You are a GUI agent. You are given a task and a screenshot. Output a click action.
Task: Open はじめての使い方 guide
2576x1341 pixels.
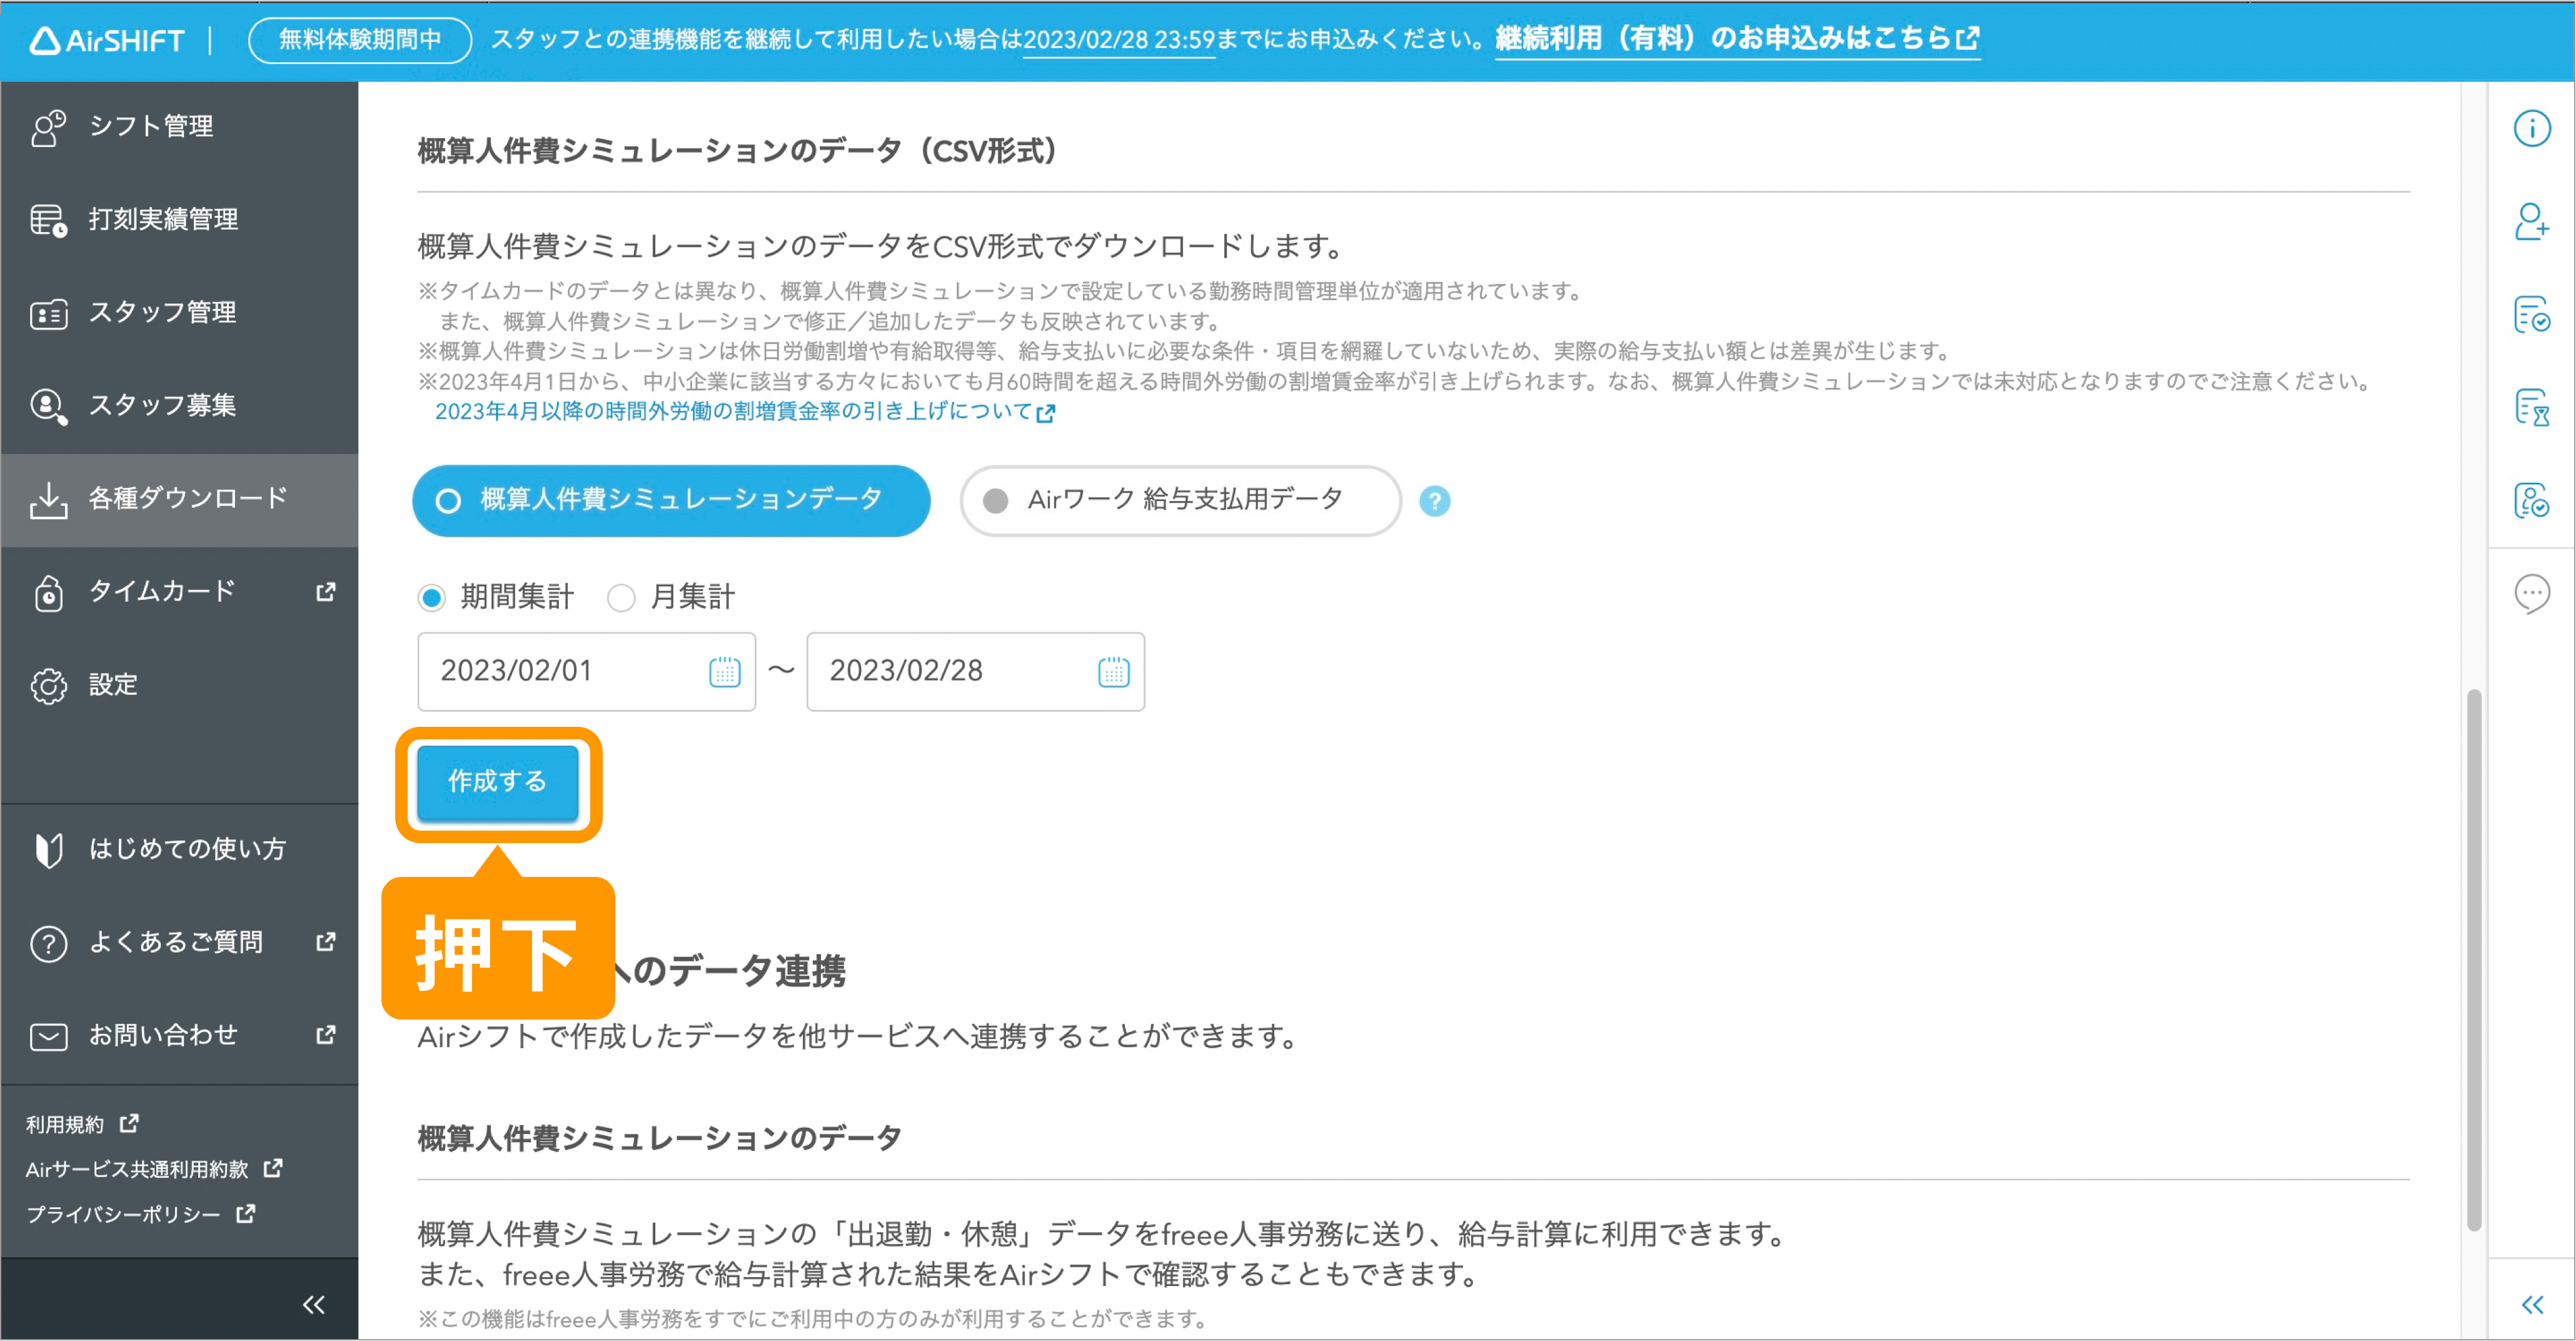click(x=179, y=849)
